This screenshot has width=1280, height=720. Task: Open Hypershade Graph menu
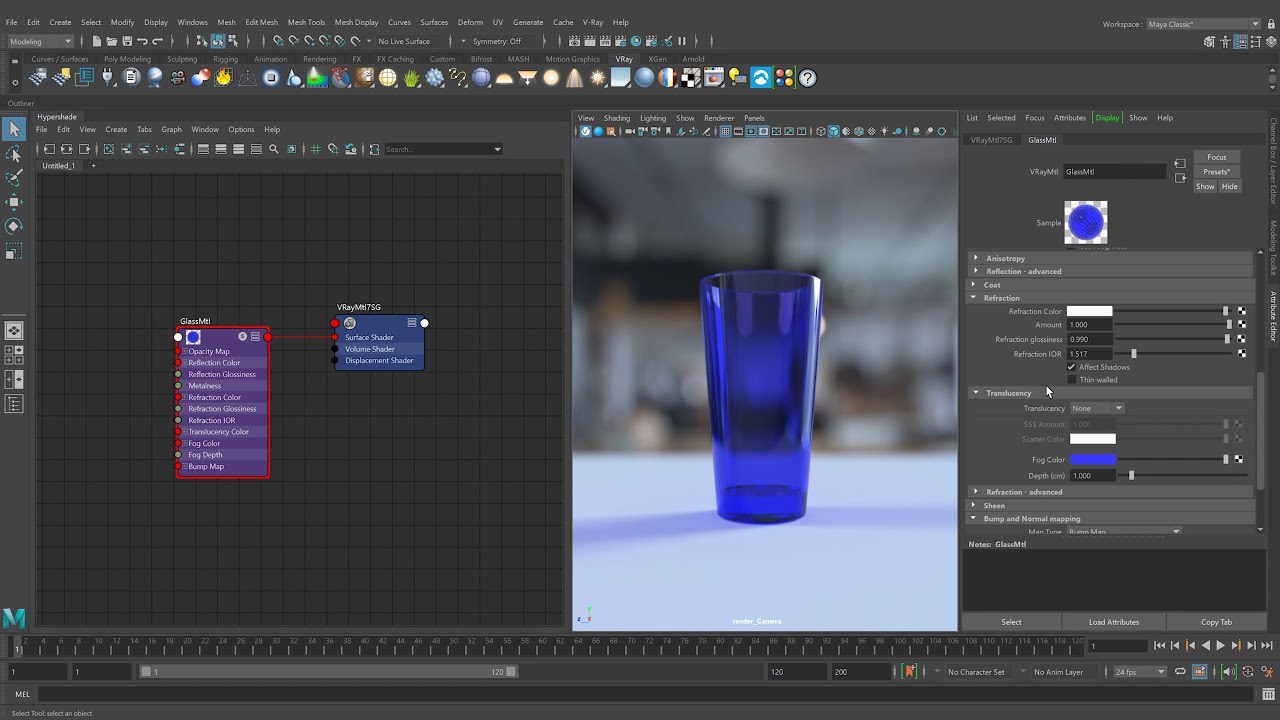pos(171,129)
